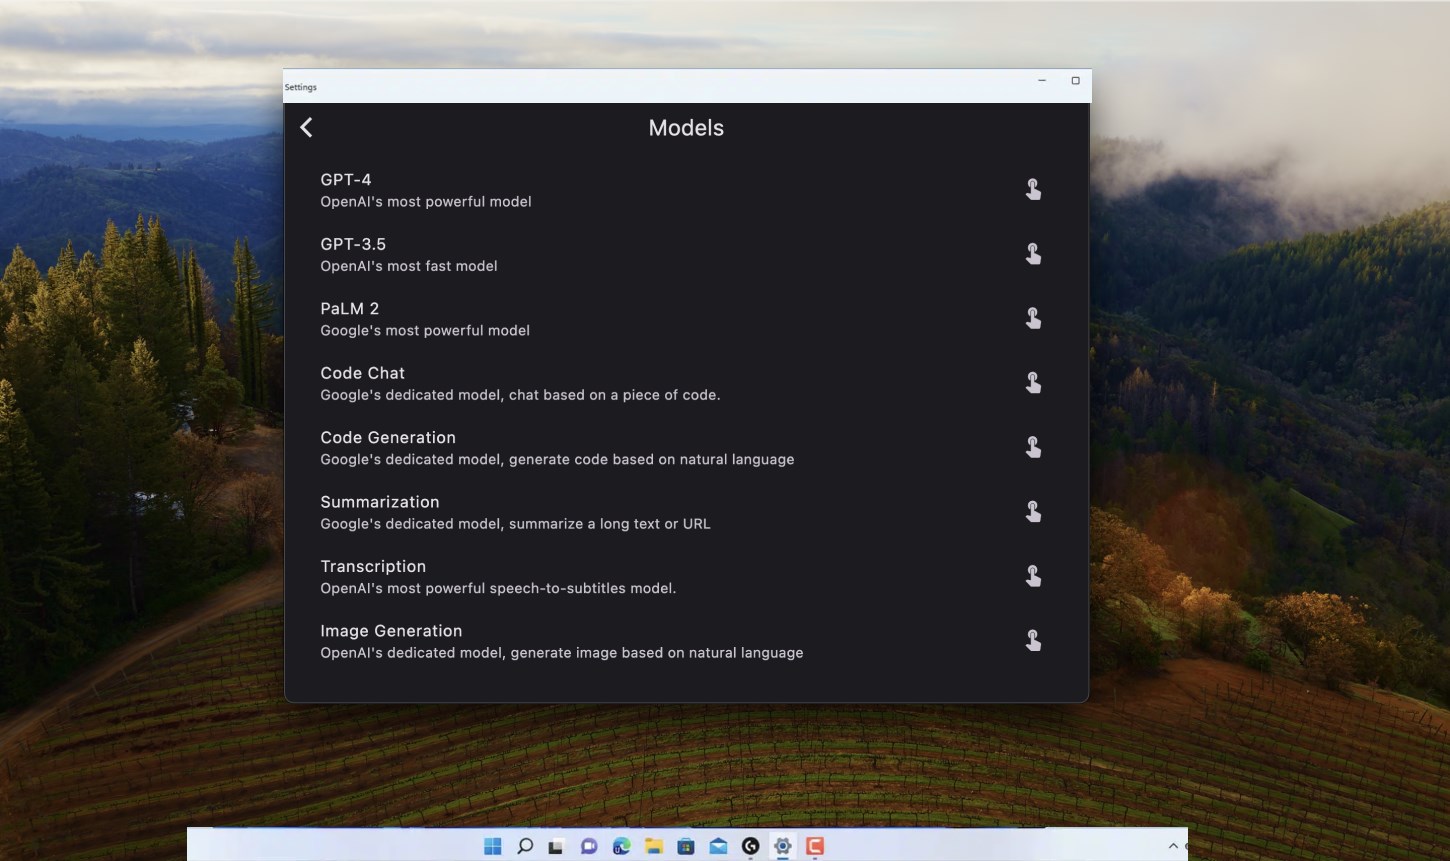This screenshot has height=861, width=1450.
Task: Launch the Chat app from taskbar
Action: (x=589, y=847)
